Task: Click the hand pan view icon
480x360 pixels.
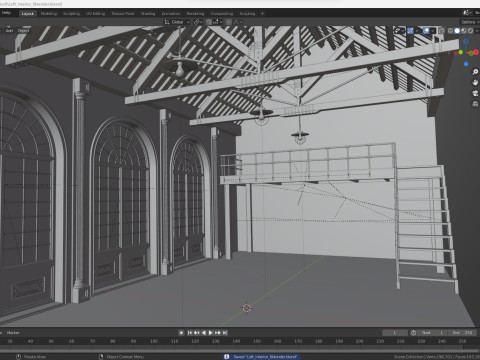Action: click(x=475, y=82)
